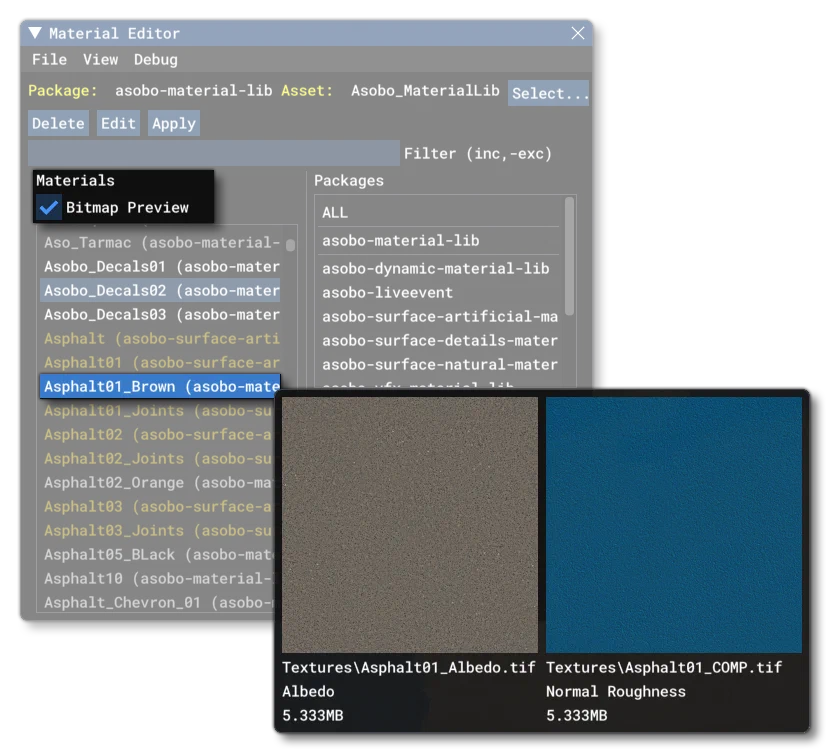Select Asphalt01_Joints material

157,411
